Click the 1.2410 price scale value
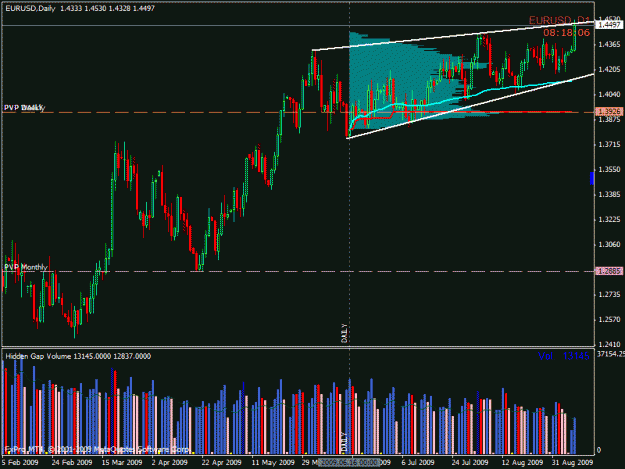The image size is (625, 469). 609,344
